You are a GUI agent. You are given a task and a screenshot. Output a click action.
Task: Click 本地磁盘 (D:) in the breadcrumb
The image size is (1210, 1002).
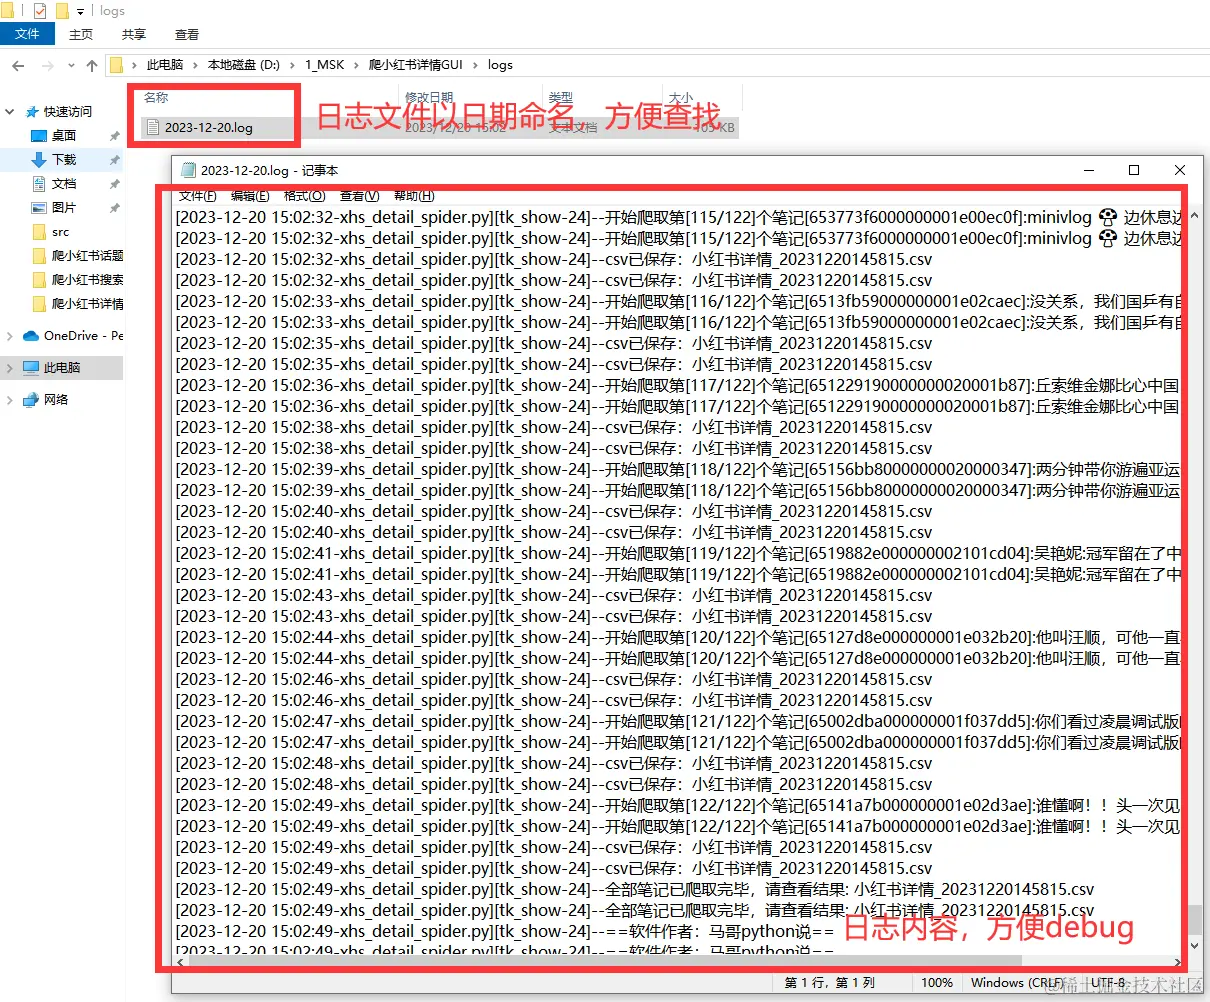(x=244, y=65)
